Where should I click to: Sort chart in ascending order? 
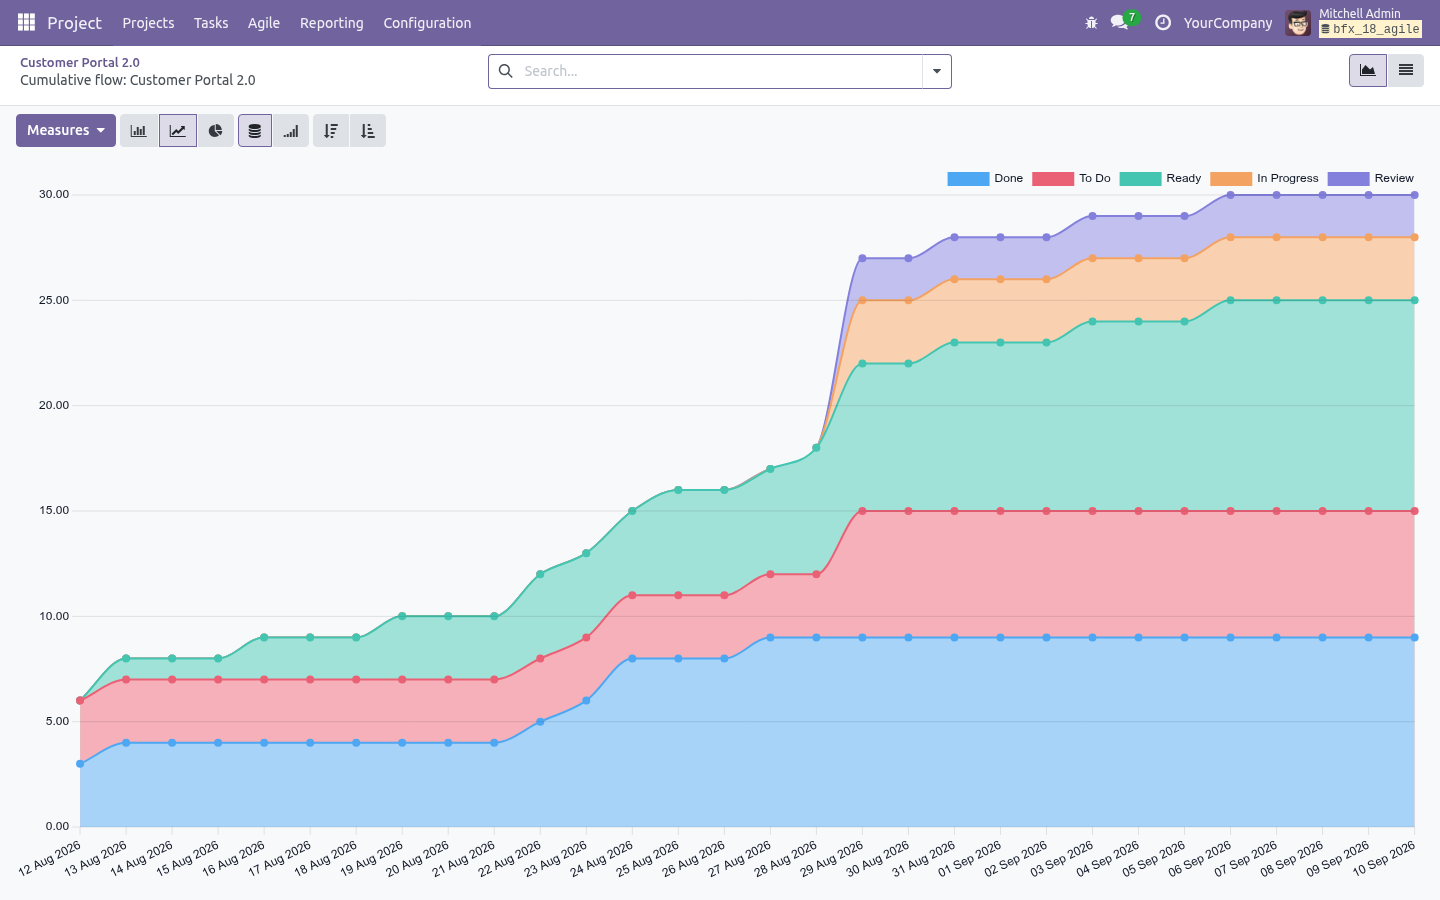[x=368, y=131]
